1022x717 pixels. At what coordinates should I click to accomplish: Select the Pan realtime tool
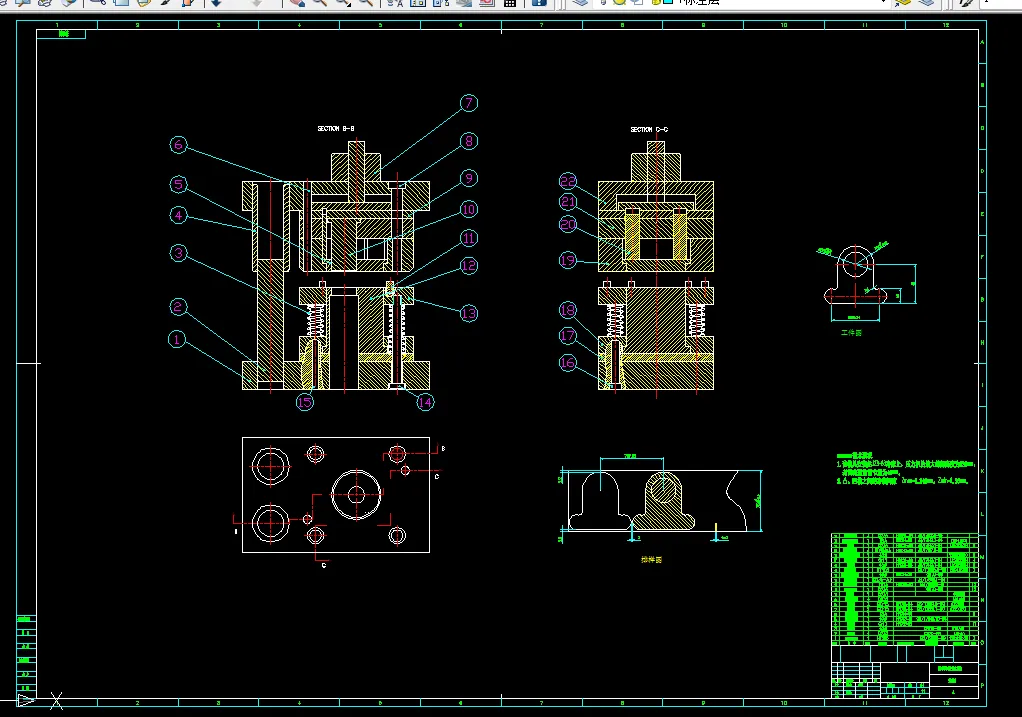tap(298, 3)
